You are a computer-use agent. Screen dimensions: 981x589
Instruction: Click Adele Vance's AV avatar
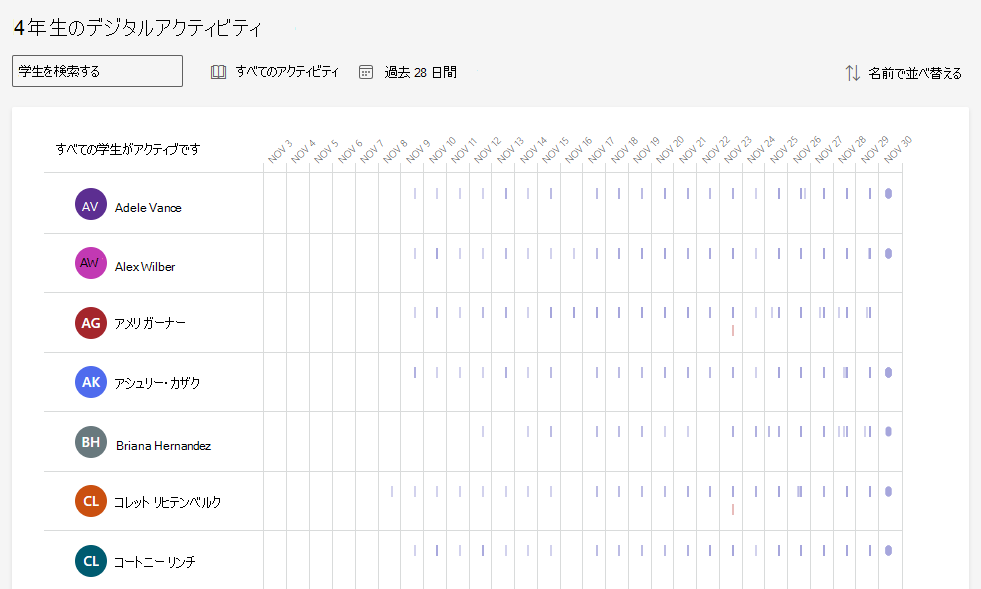[91, 204]
